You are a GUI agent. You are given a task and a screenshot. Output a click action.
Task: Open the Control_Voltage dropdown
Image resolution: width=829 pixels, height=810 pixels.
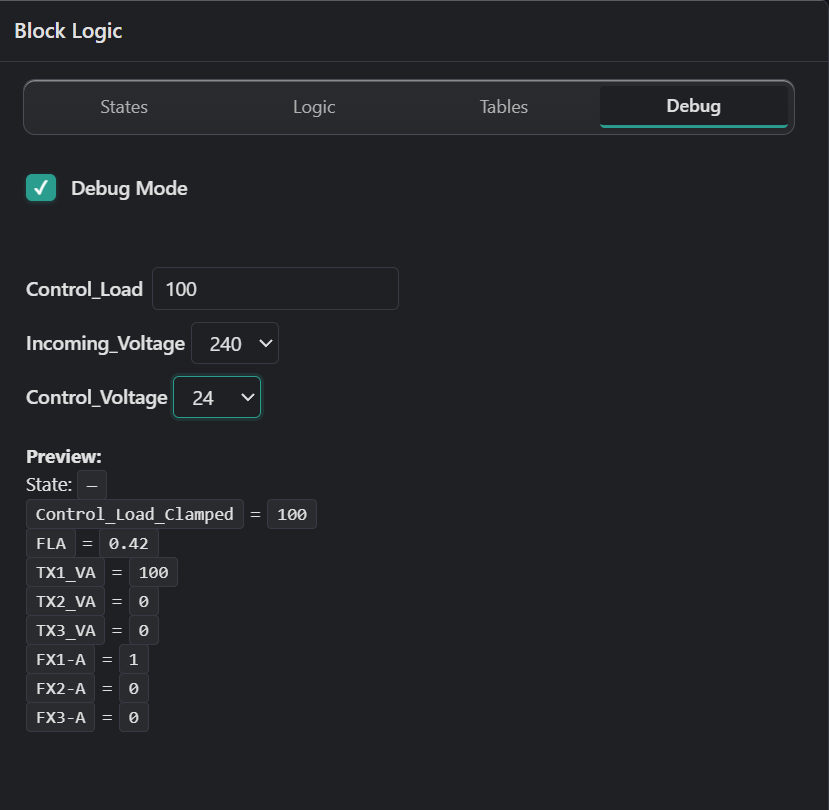pyautogui.click(x=217, y=397)
